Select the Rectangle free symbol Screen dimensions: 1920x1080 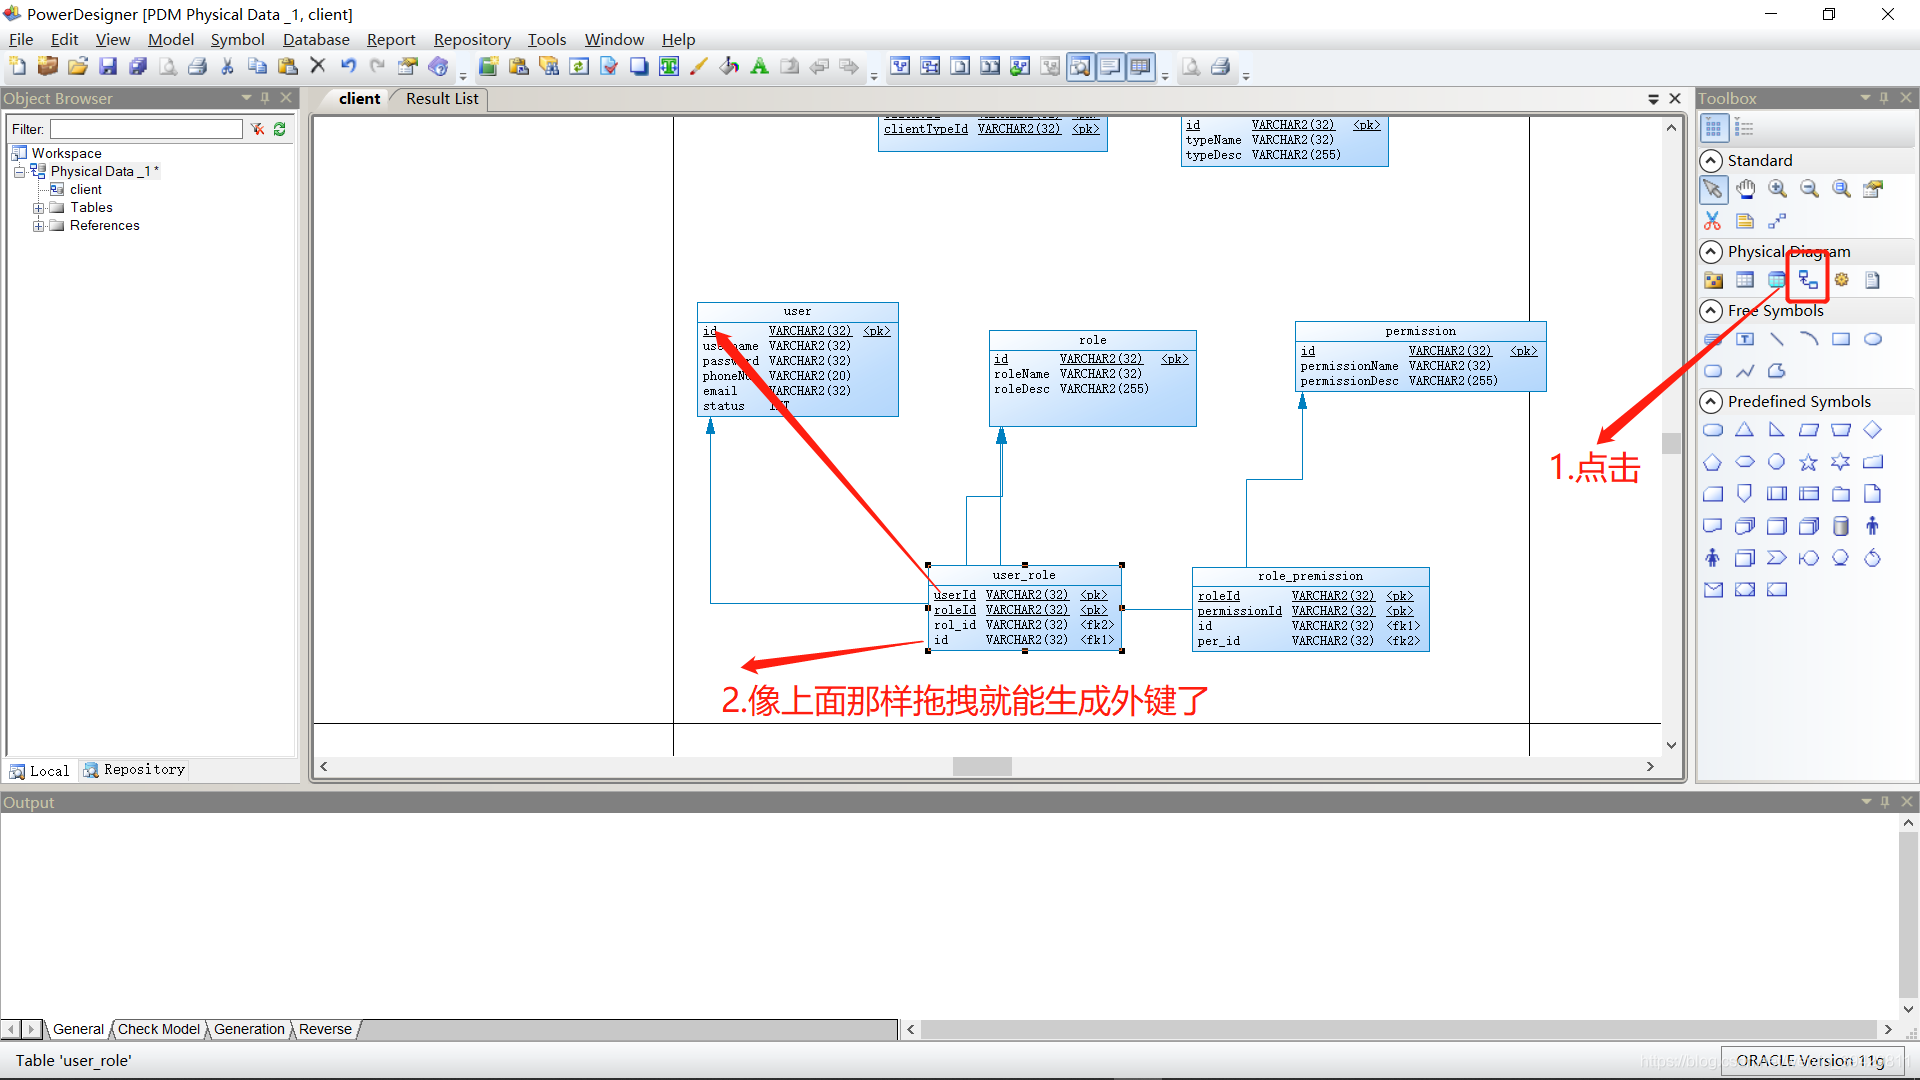coord(1841,339)
